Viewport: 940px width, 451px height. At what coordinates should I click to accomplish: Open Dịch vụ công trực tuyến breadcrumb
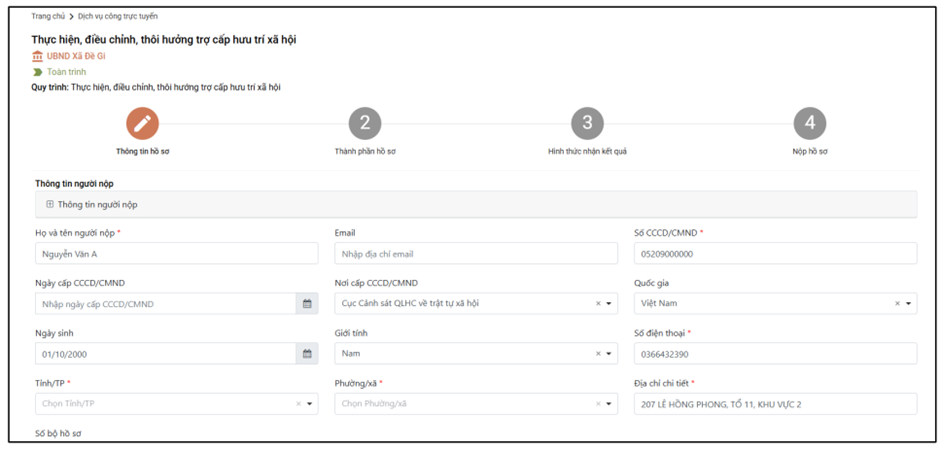click(119, 17)
